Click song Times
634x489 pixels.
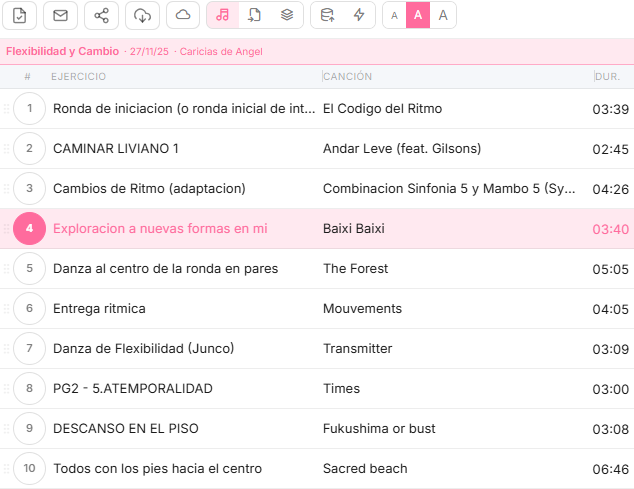(341, 389)
